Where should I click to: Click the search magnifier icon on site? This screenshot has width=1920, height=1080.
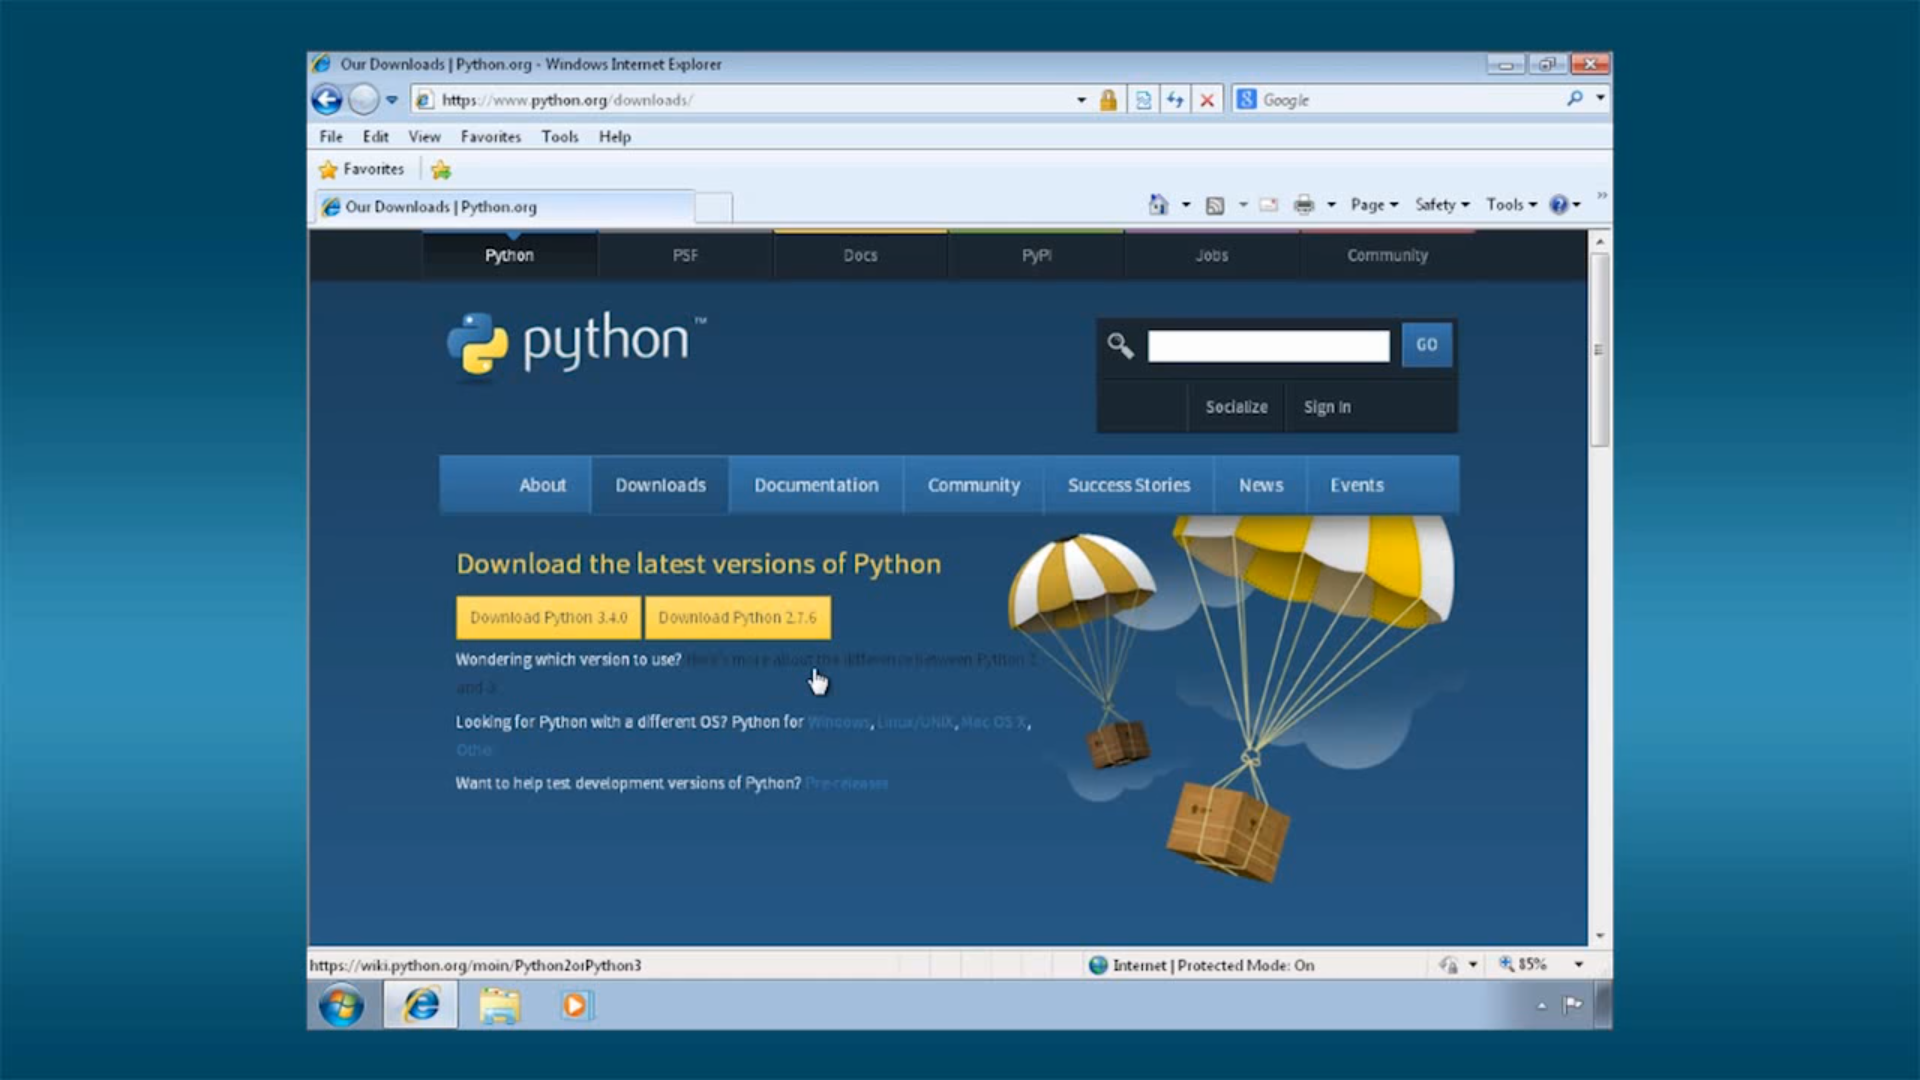1120,344
